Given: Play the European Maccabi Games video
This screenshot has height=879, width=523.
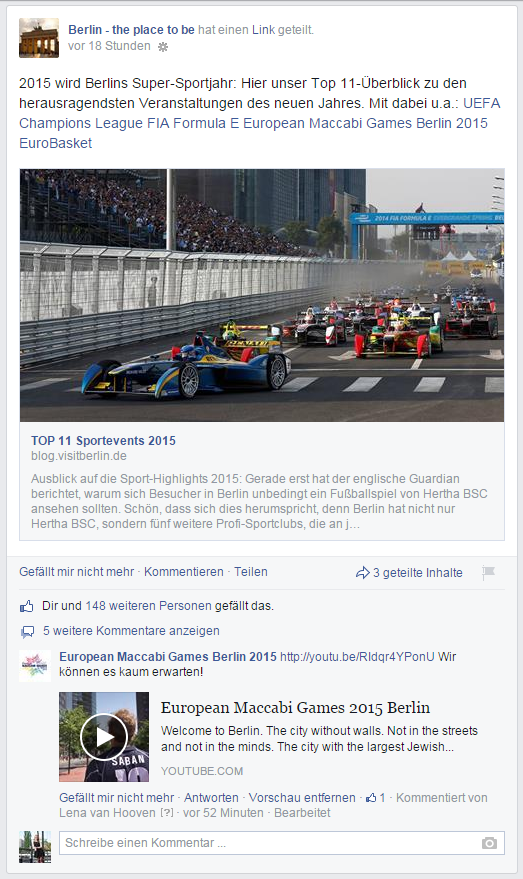Looking at the screenshot, I should click(x=104, y=737).
